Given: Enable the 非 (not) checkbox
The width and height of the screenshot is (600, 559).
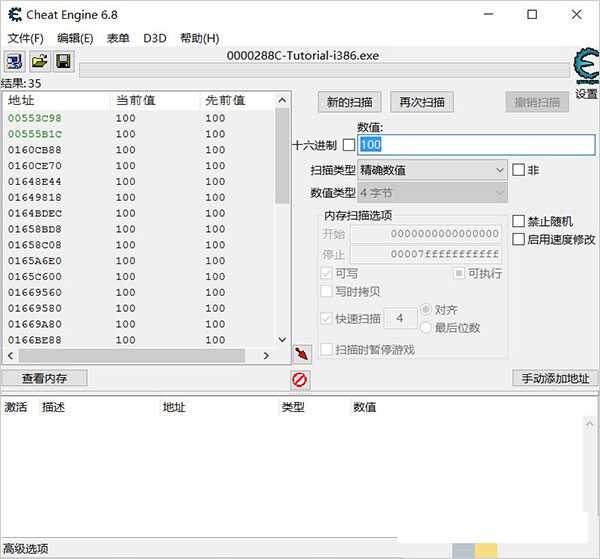Looking at the screenshot, I should [518, 169].
